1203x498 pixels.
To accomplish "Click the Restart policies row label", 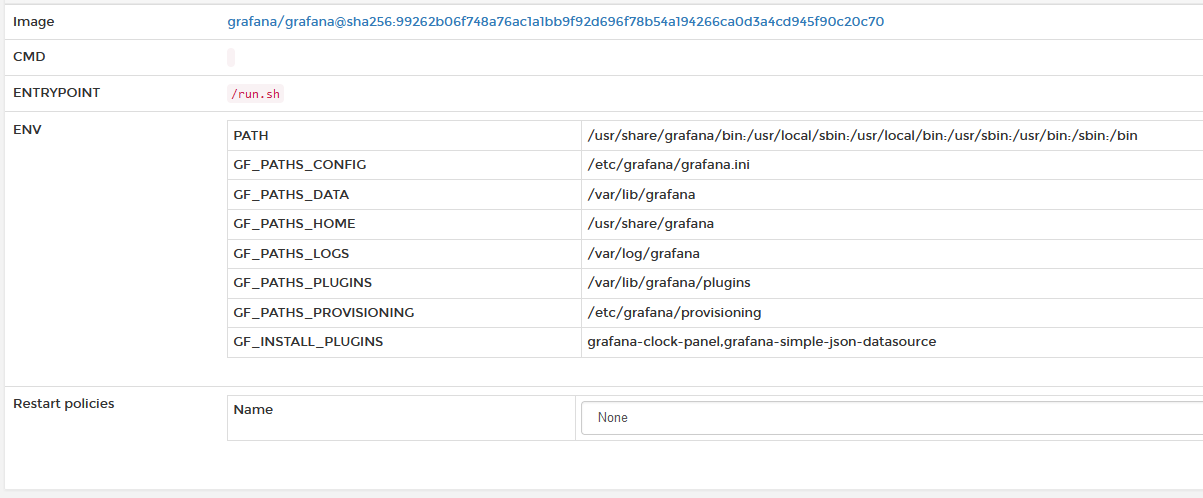I will pyautogui.click(x=64, y=404).
